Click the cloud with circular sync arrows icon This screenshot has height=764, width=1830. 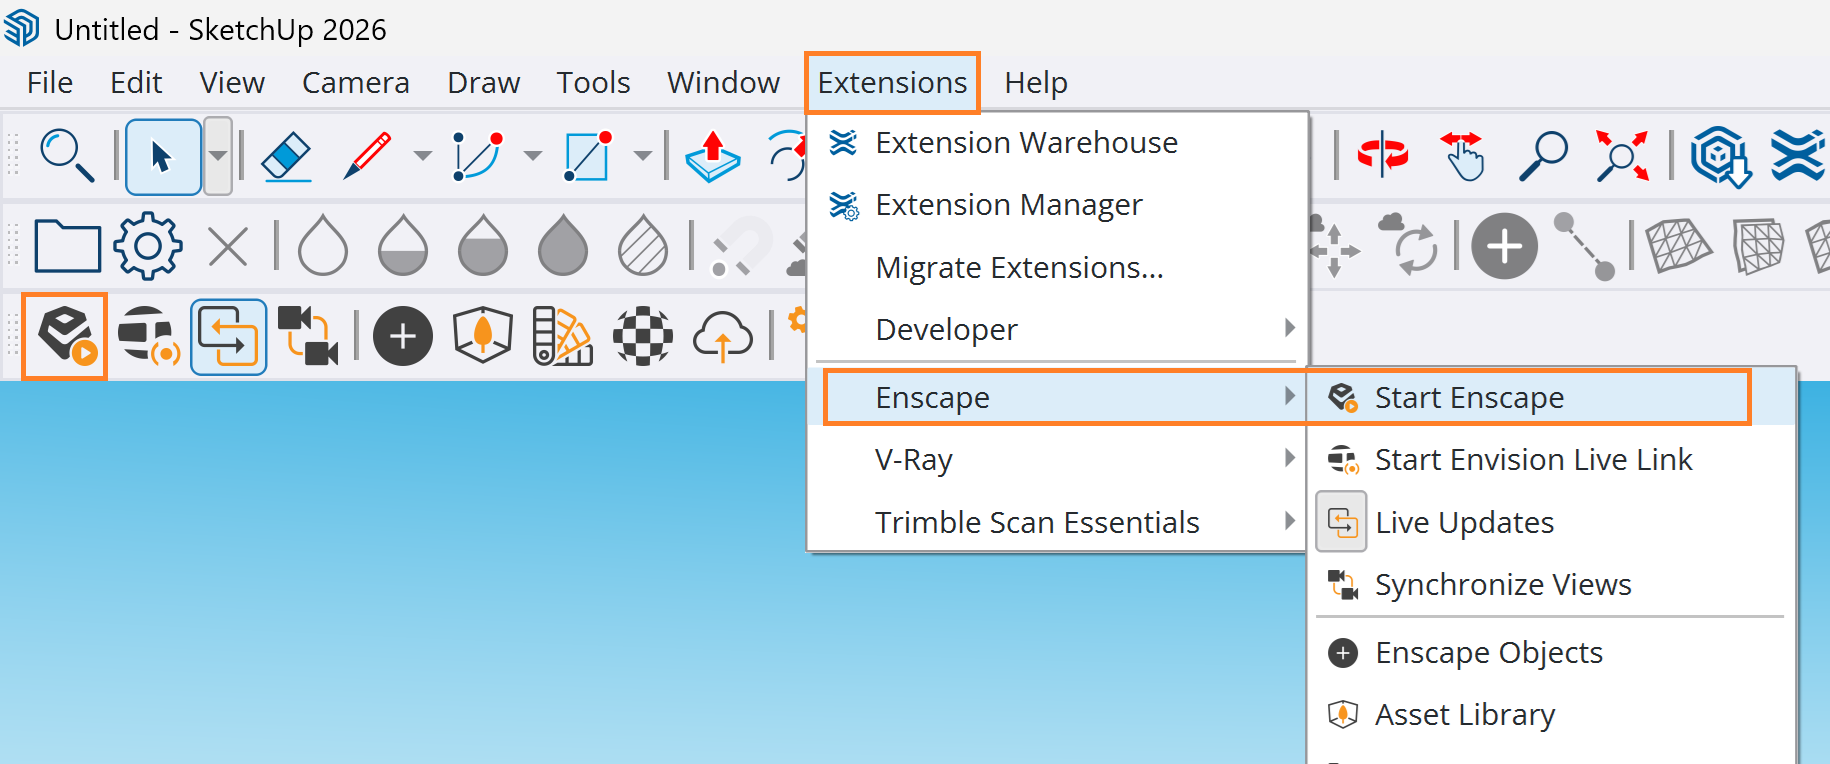pyautogui.click(x=1410, y=245)
